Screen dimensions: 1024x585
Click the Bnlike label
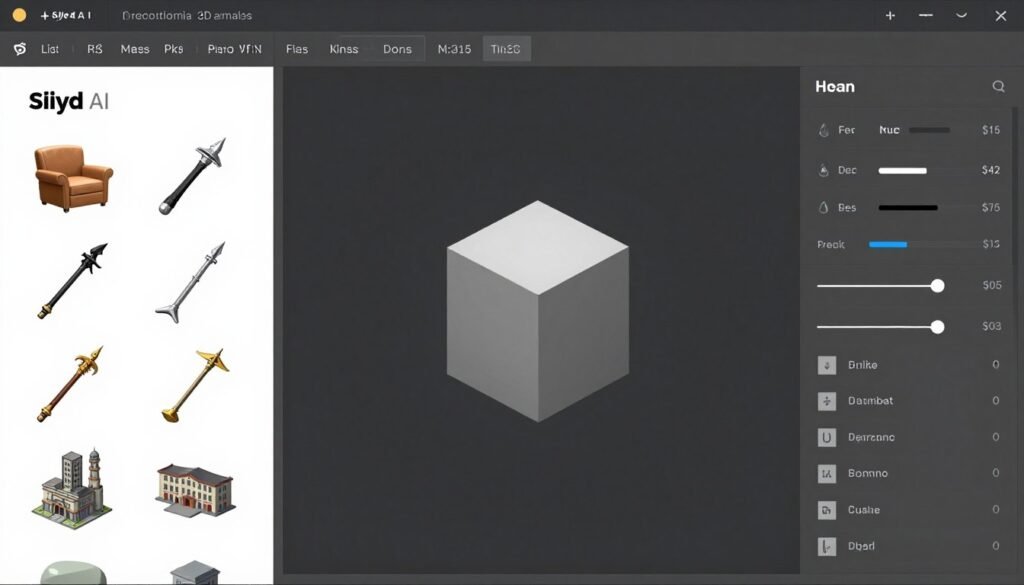click(x=862, y=365)
